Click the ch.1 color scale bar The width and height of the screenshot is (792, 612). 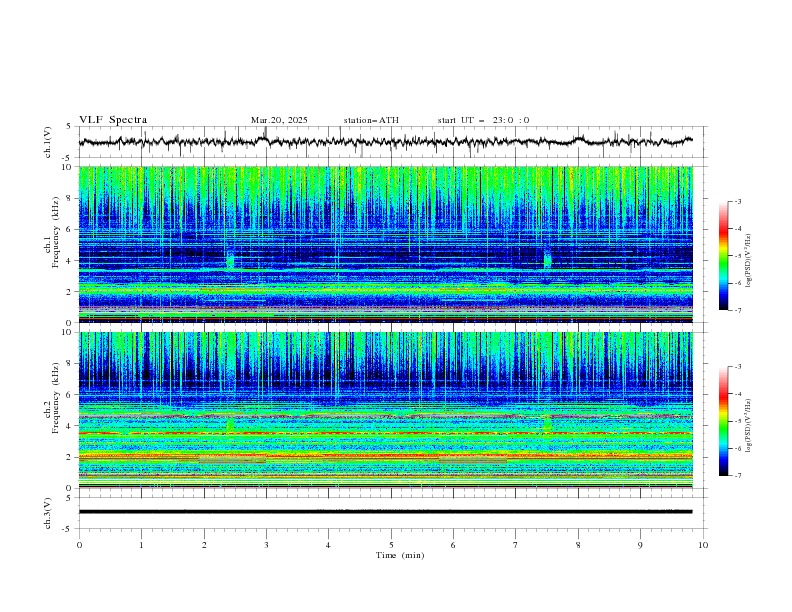pos(724,256)
